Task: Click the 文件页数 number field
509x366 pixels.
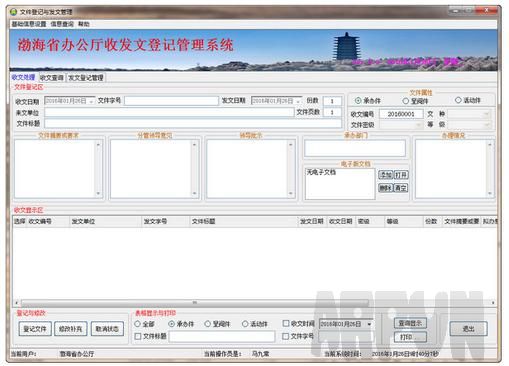Action: point(332,112)
